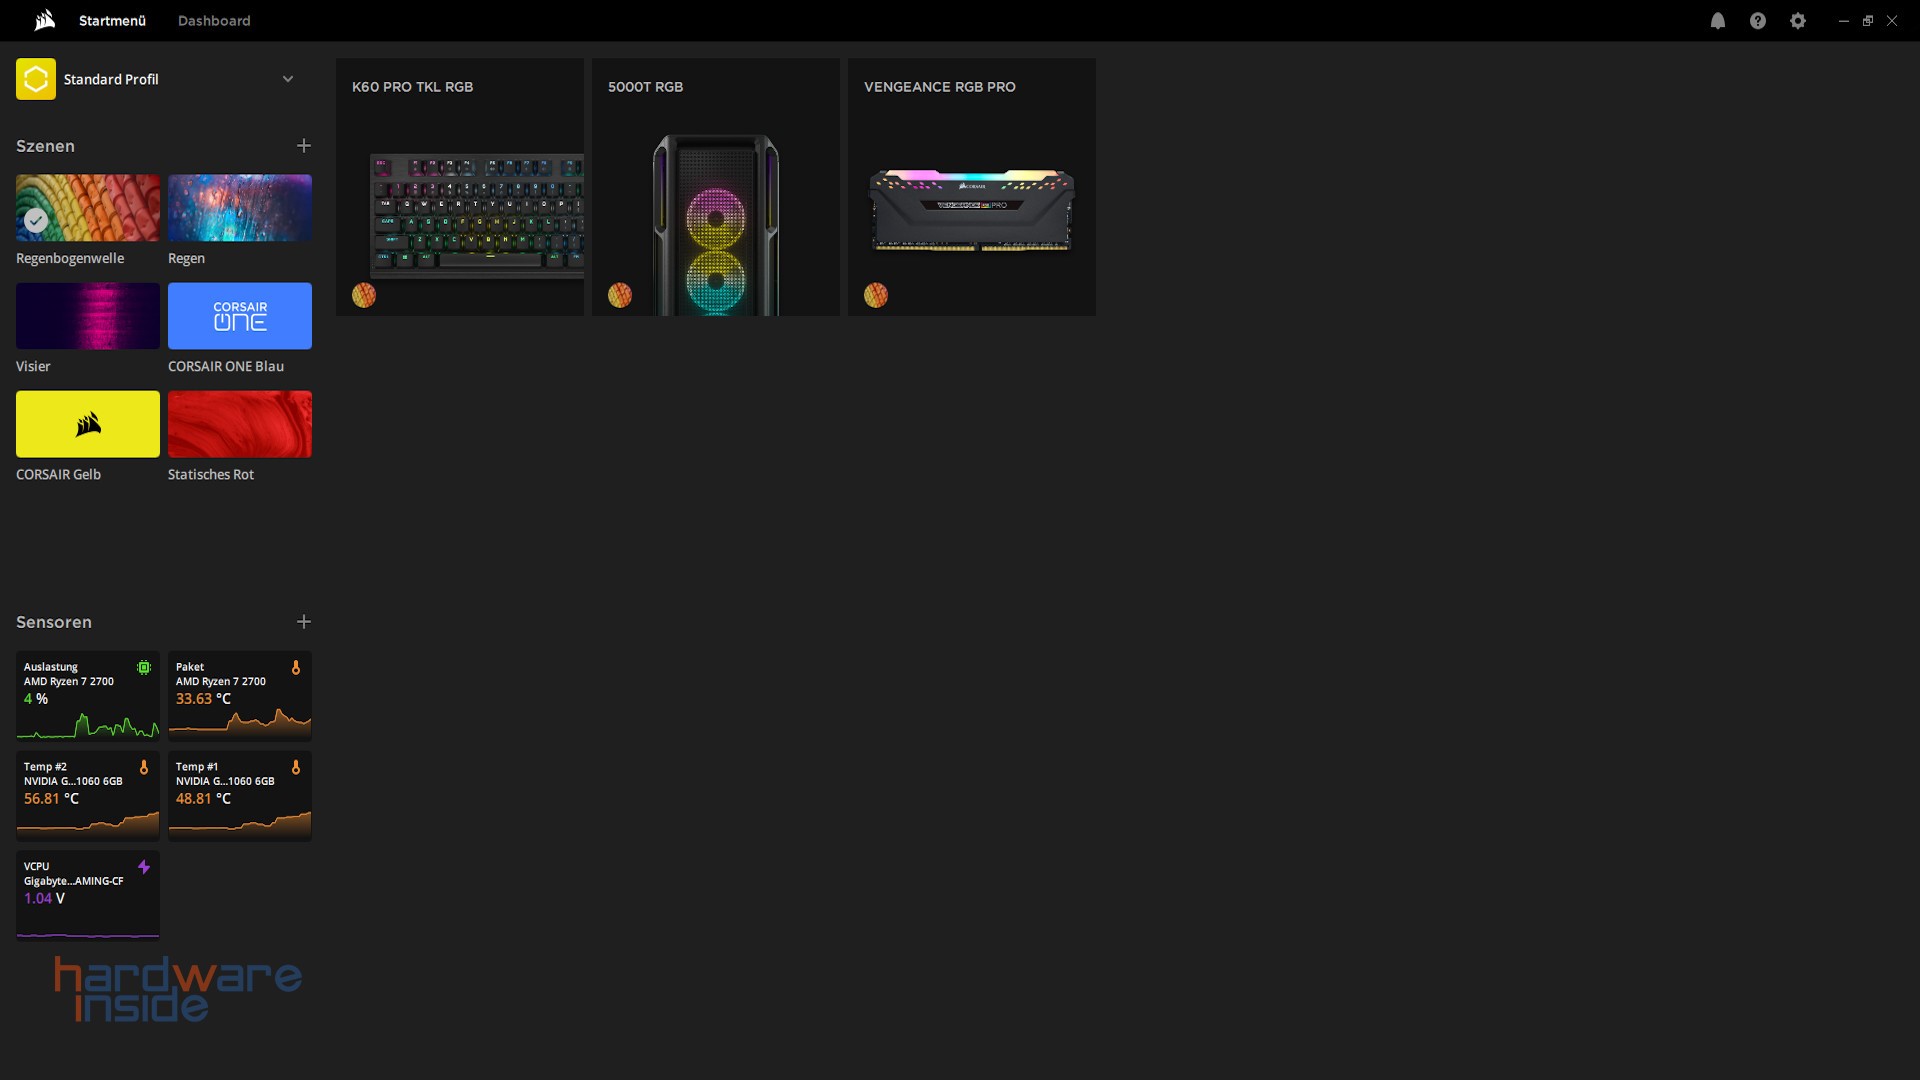The image size is (1920, 1080).
Task: Click the CORSAIR Gelb label
Action: [x=58, y=474]
